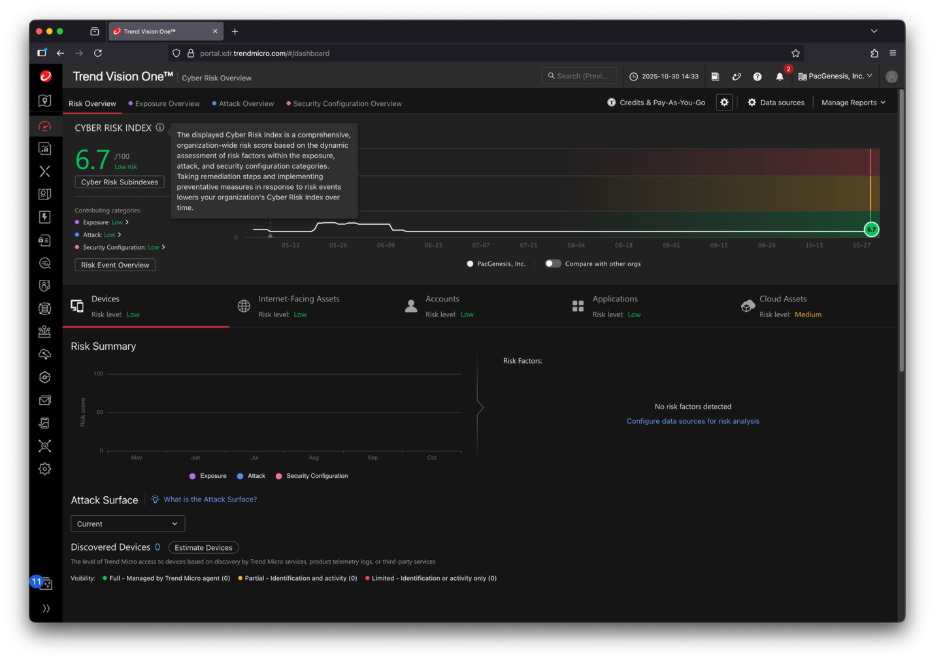Switch to the Exposure Overview tab

click(167, 104)
